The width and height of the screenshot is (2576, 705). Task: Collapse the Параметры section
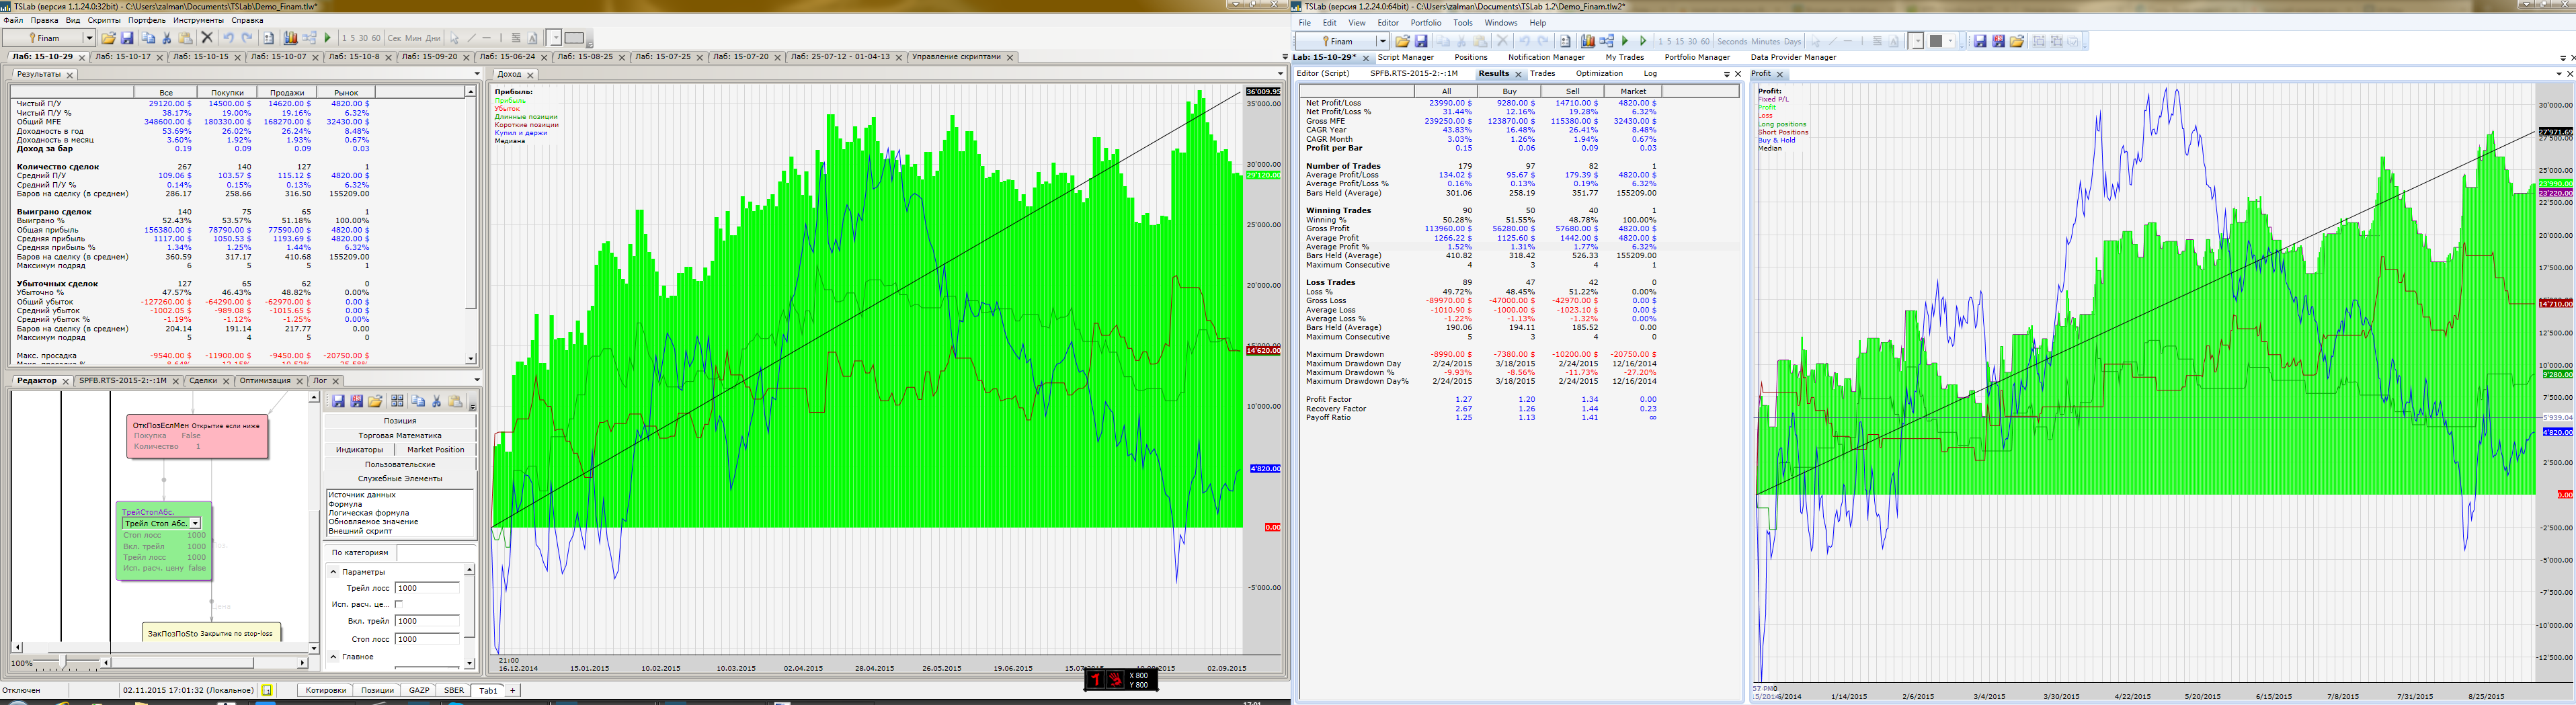(x=334, y=572)
